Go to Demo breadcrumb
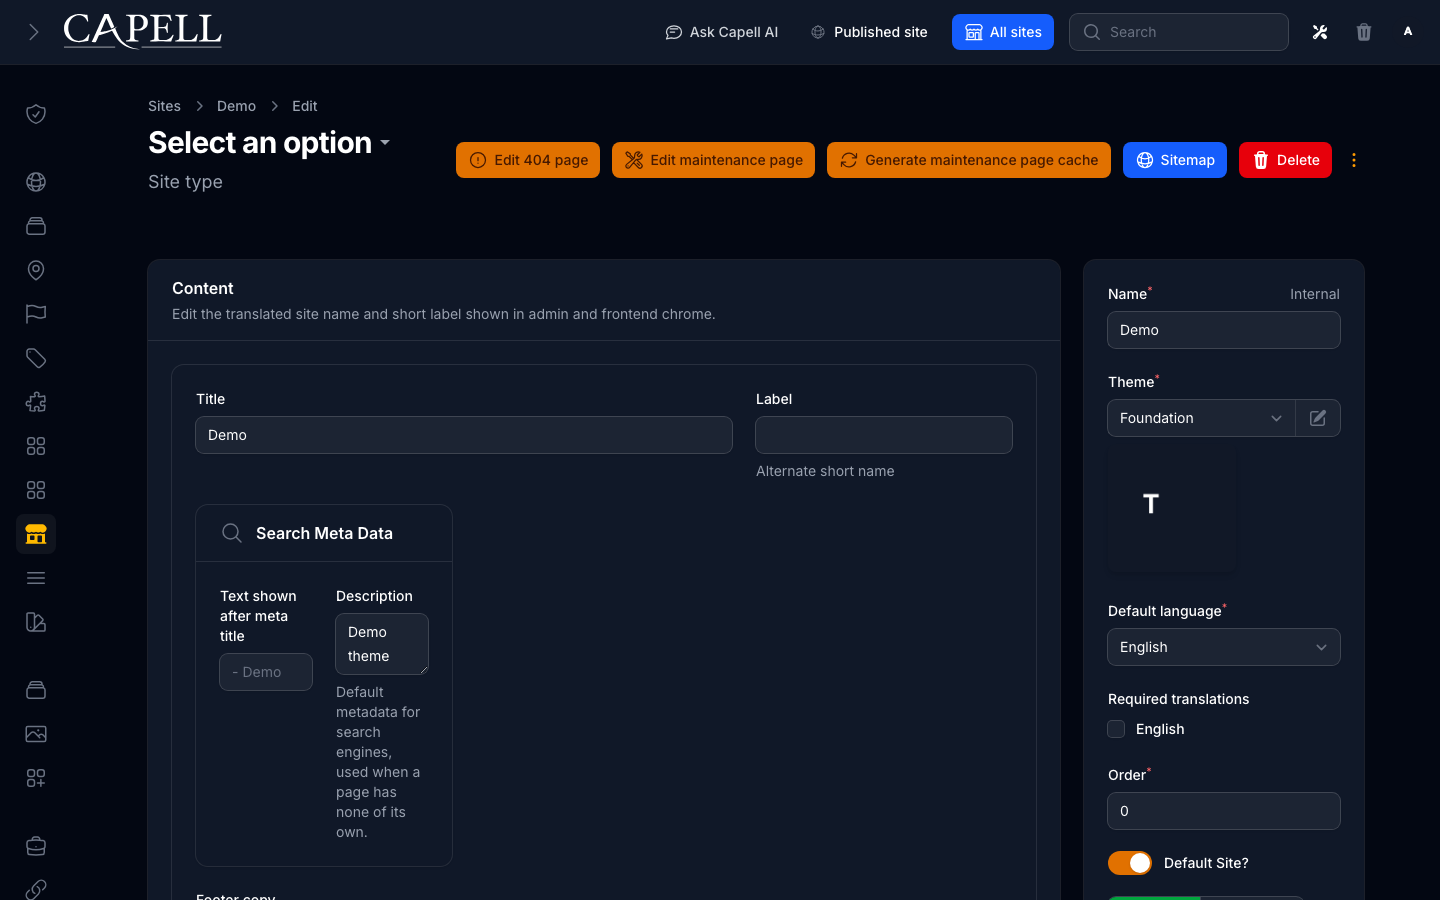Screen dimensions: 1440x900 click(x=236, y=106)
